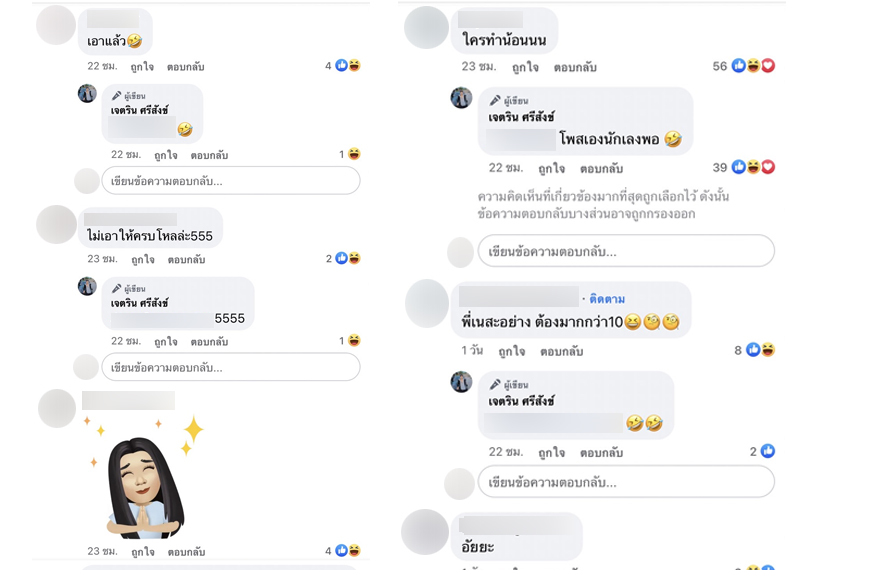Reply to "ใครทำน้อนนน" comment with ตอบกลับ
Image resolution: width=870 pixels, height=570 pixels.
coord(575,67)
